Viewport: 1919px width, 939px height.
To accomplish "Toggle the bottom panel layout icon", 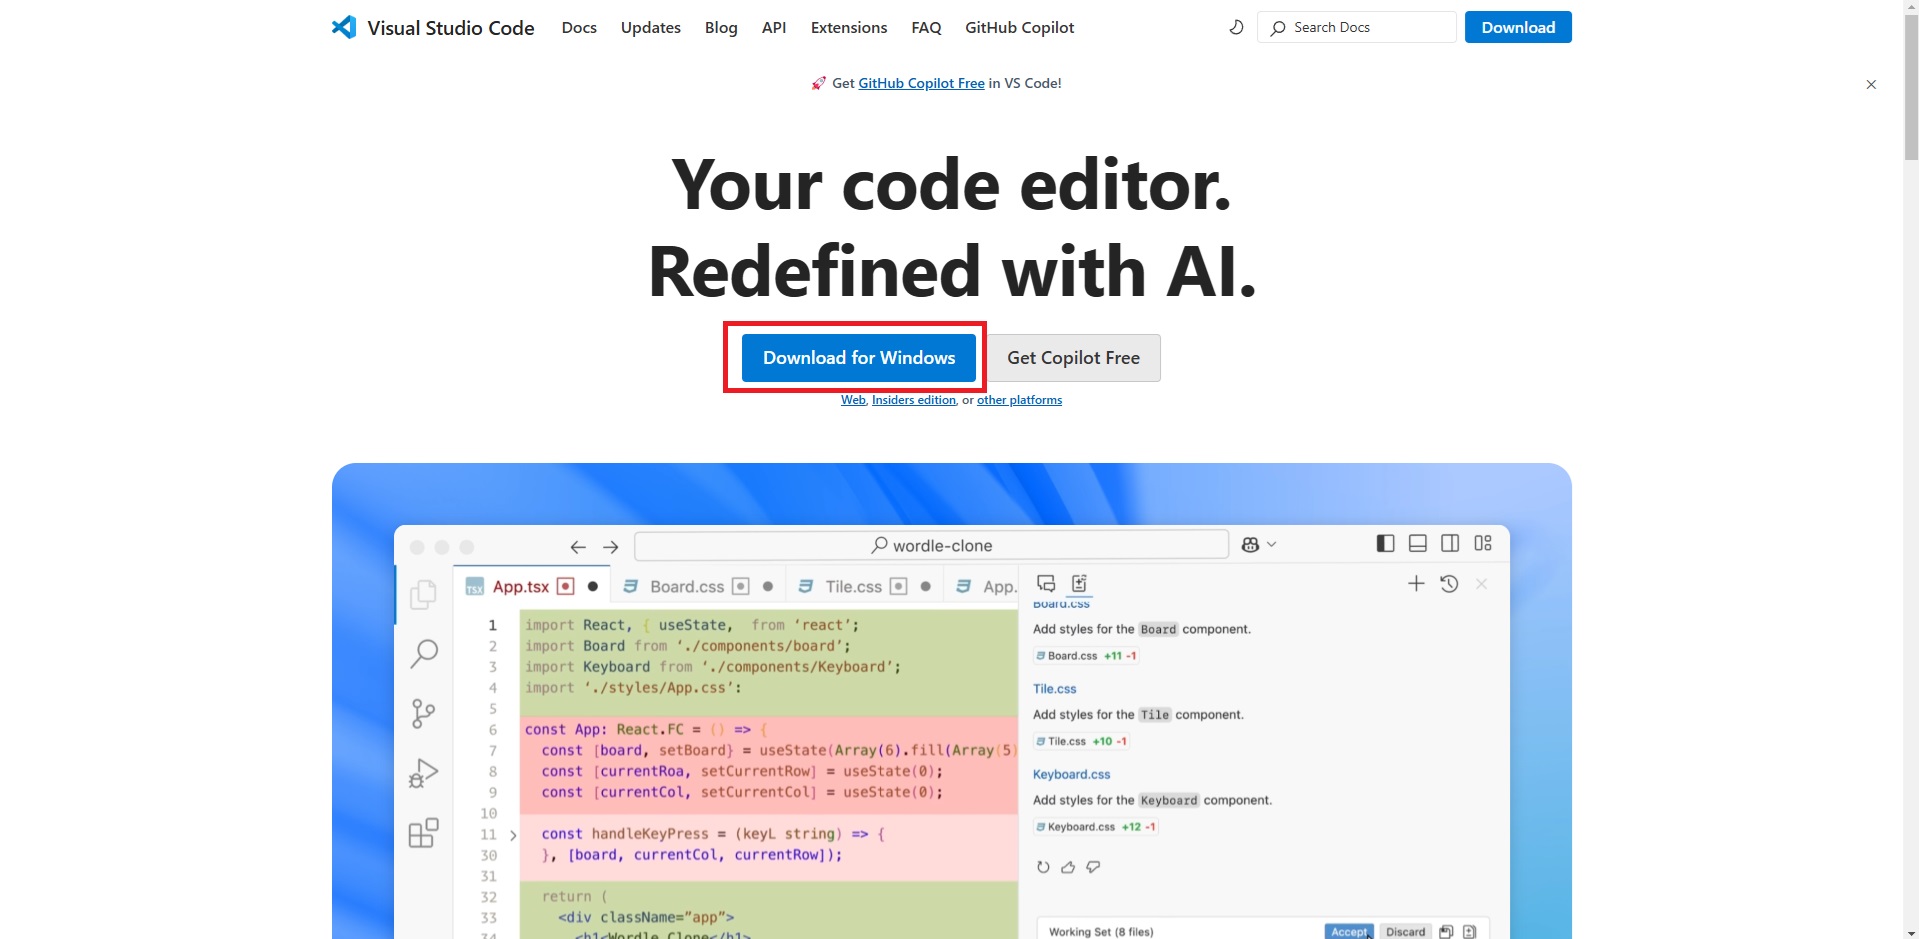I will pyautogui.click(x=1417, y=543).
